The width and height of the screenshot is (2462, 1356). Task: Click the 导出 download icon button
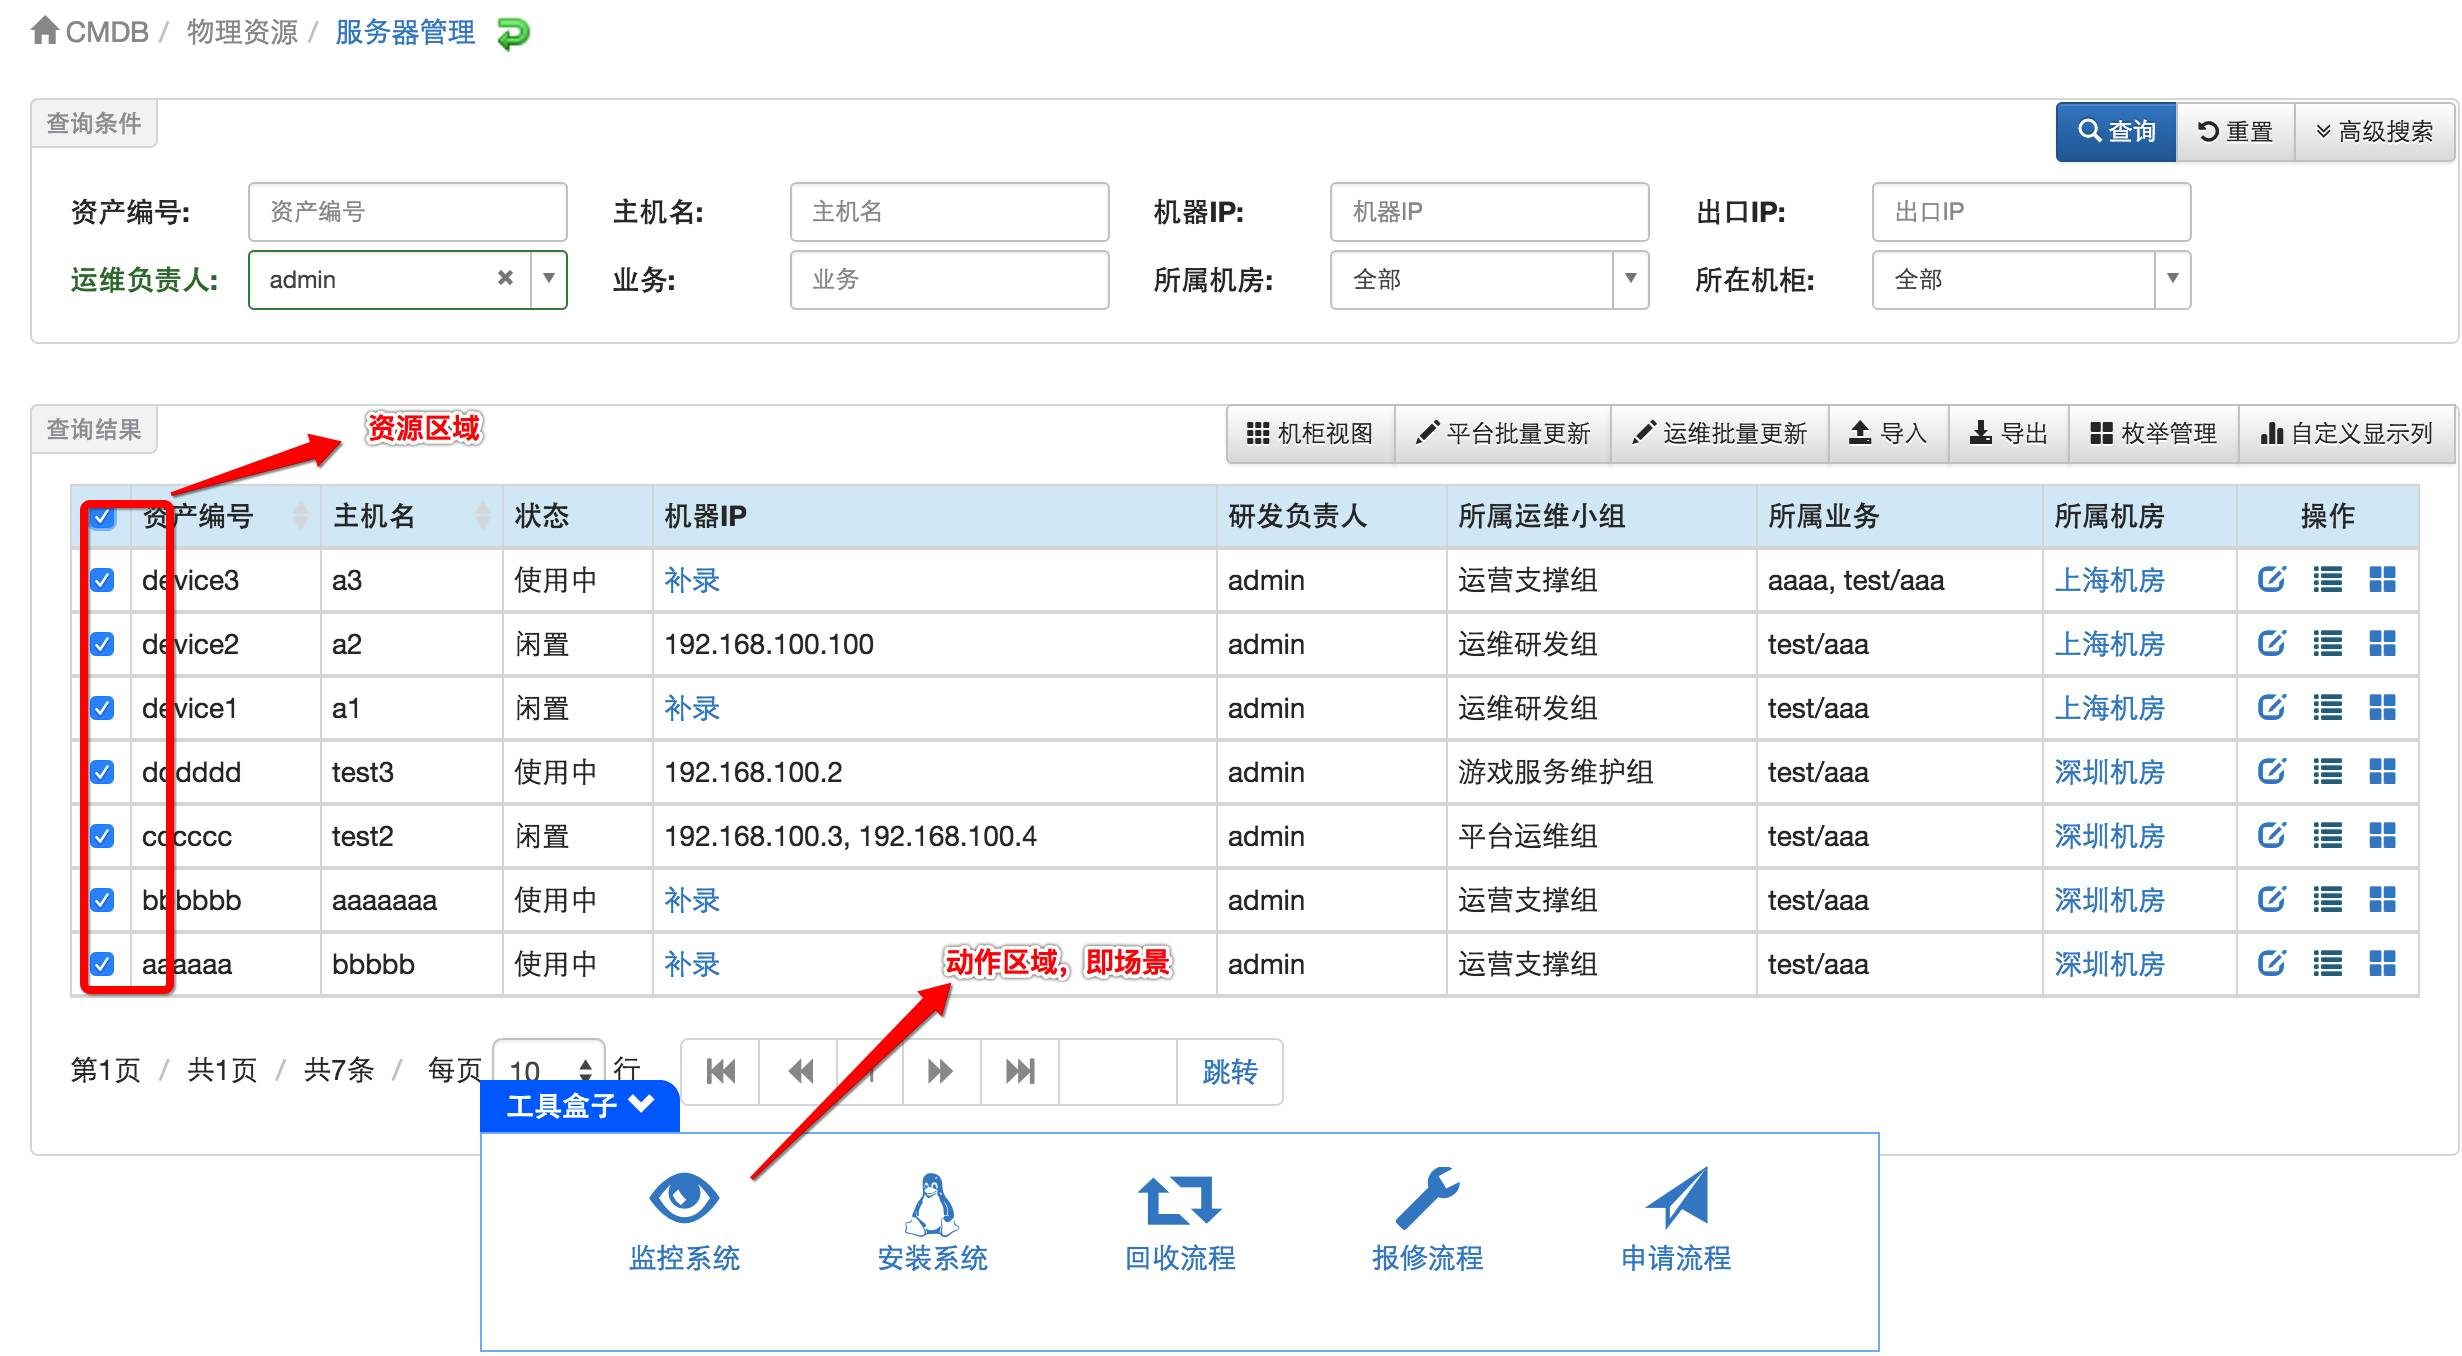2008,433
